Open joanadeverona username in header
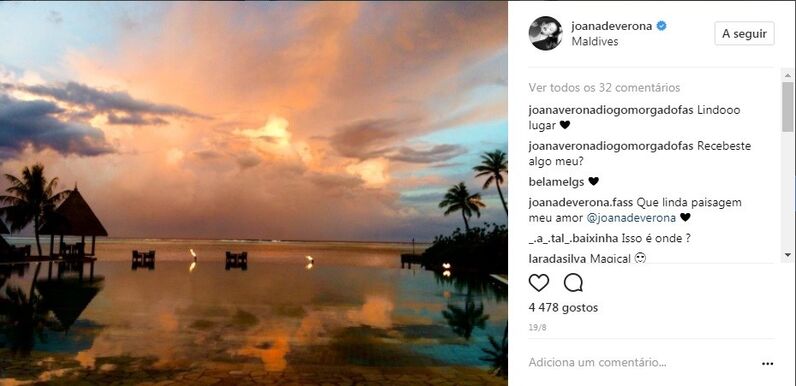 click(612, 26)
